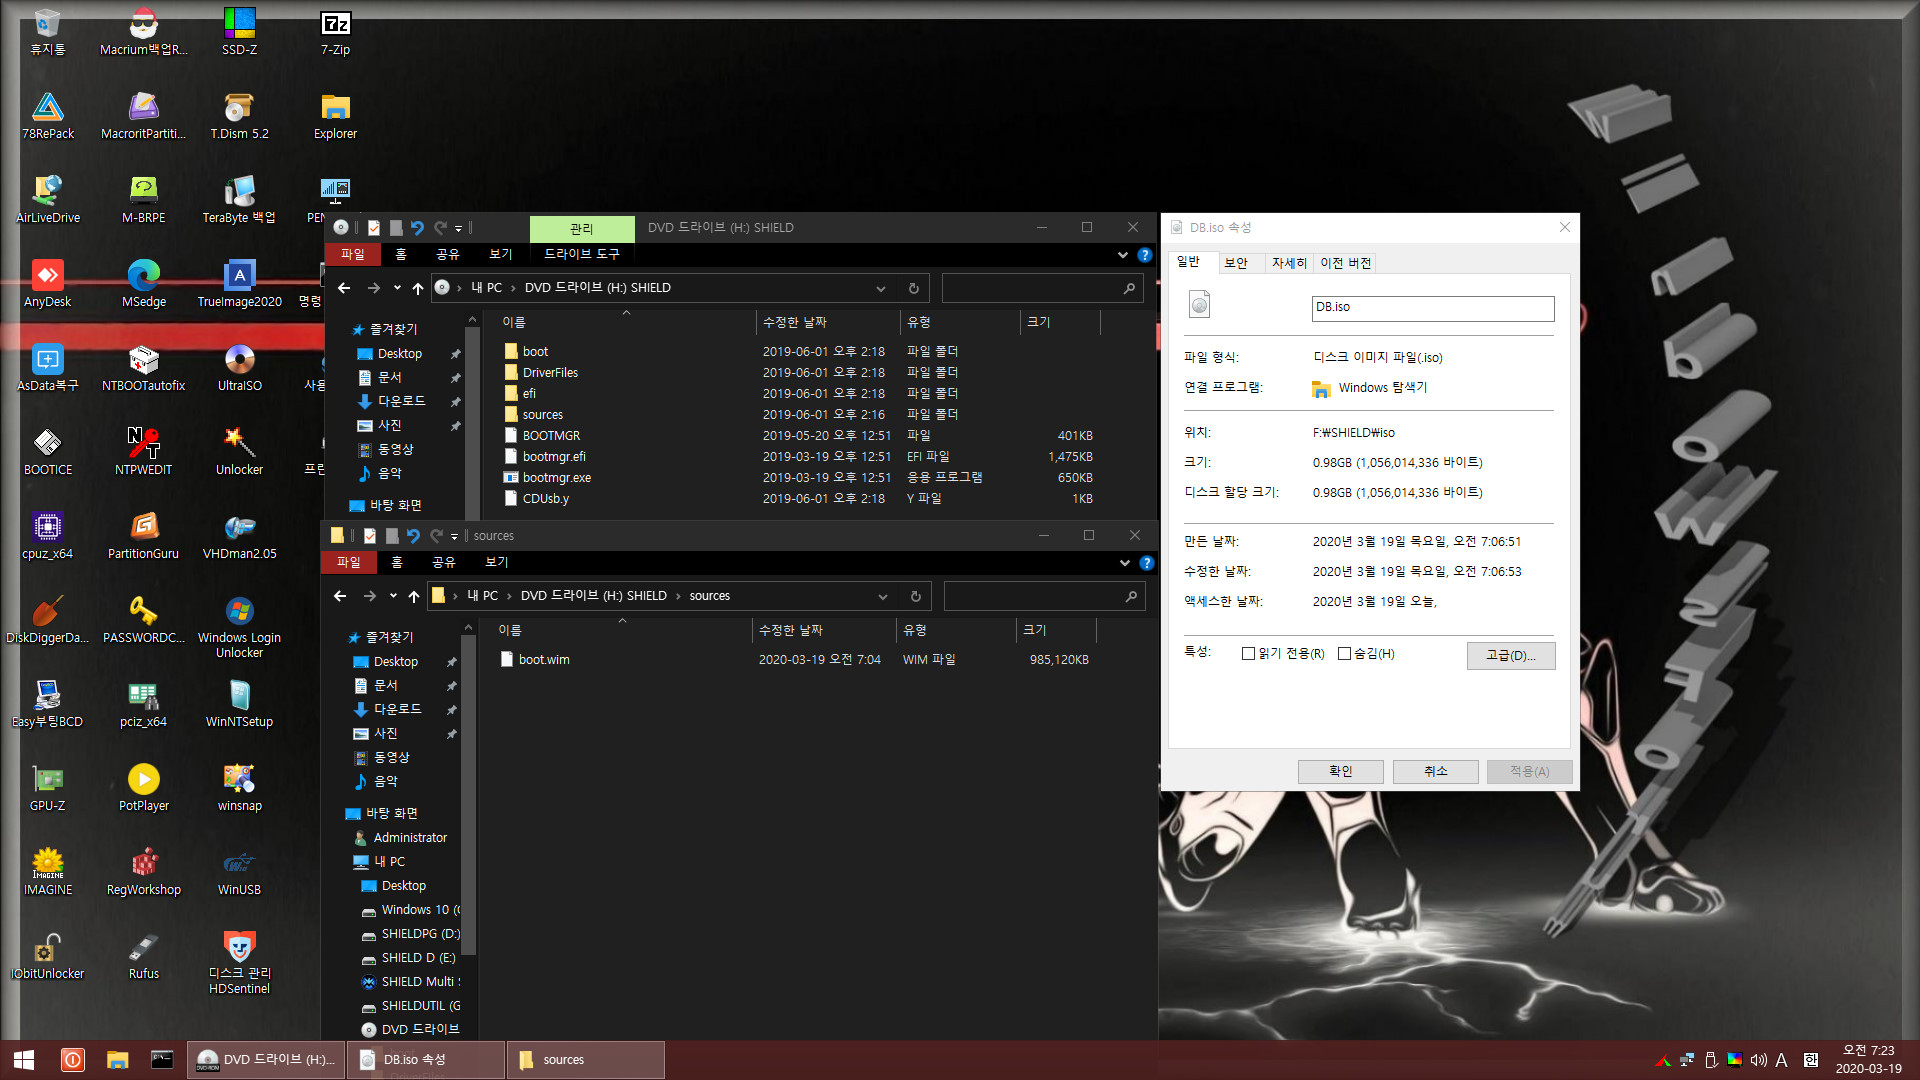The height and width of the screenshot is (1080, 1920).
Task: Click the OK button in properties dialog
Action: (1340, 771)
